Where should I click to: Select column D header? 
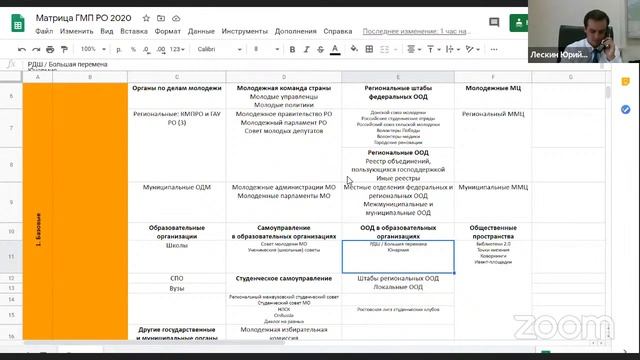click(x=284, y=77)
